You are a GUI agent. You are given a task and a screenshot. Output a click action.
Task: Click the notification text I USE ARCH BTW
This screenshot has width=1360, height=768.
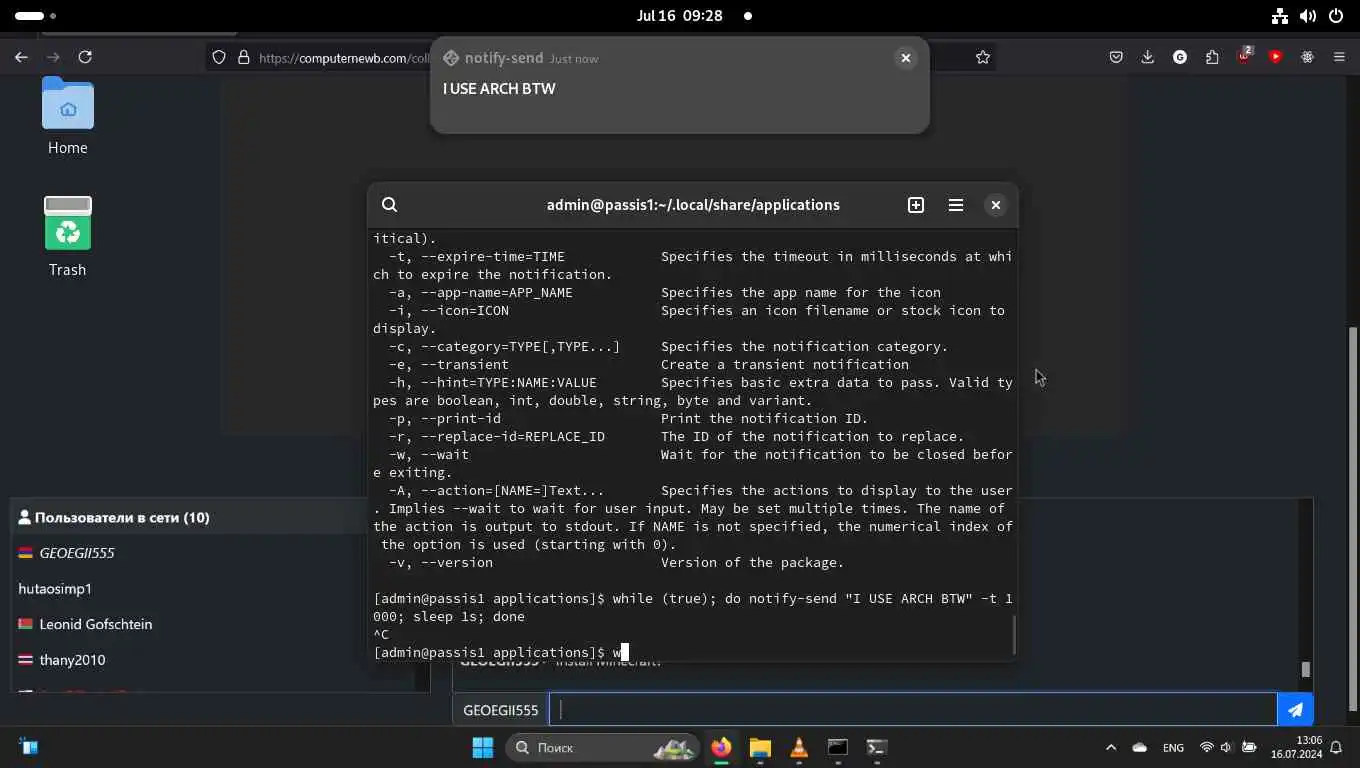[x=499, y=89]
